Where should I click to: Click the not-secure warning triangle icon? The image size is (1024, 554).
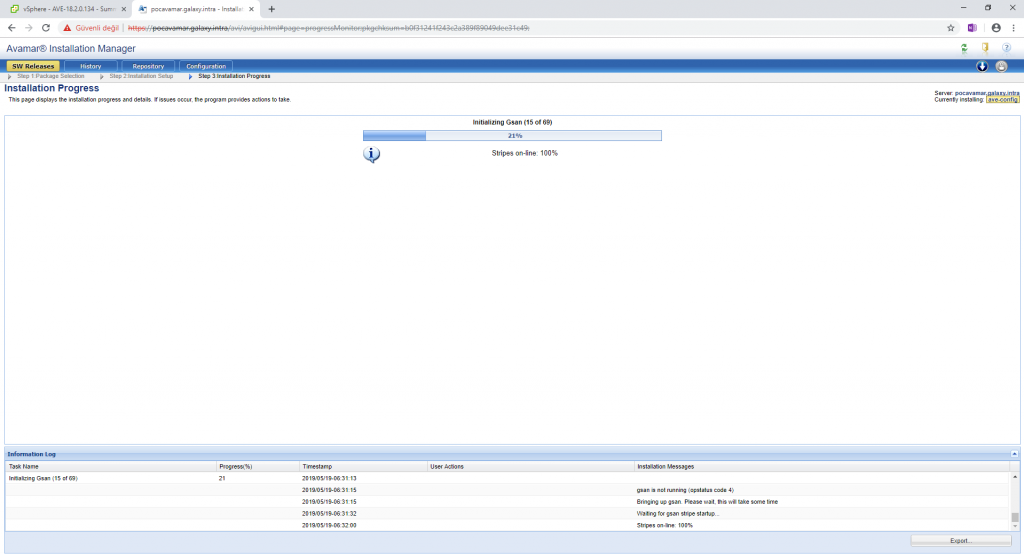67,28
